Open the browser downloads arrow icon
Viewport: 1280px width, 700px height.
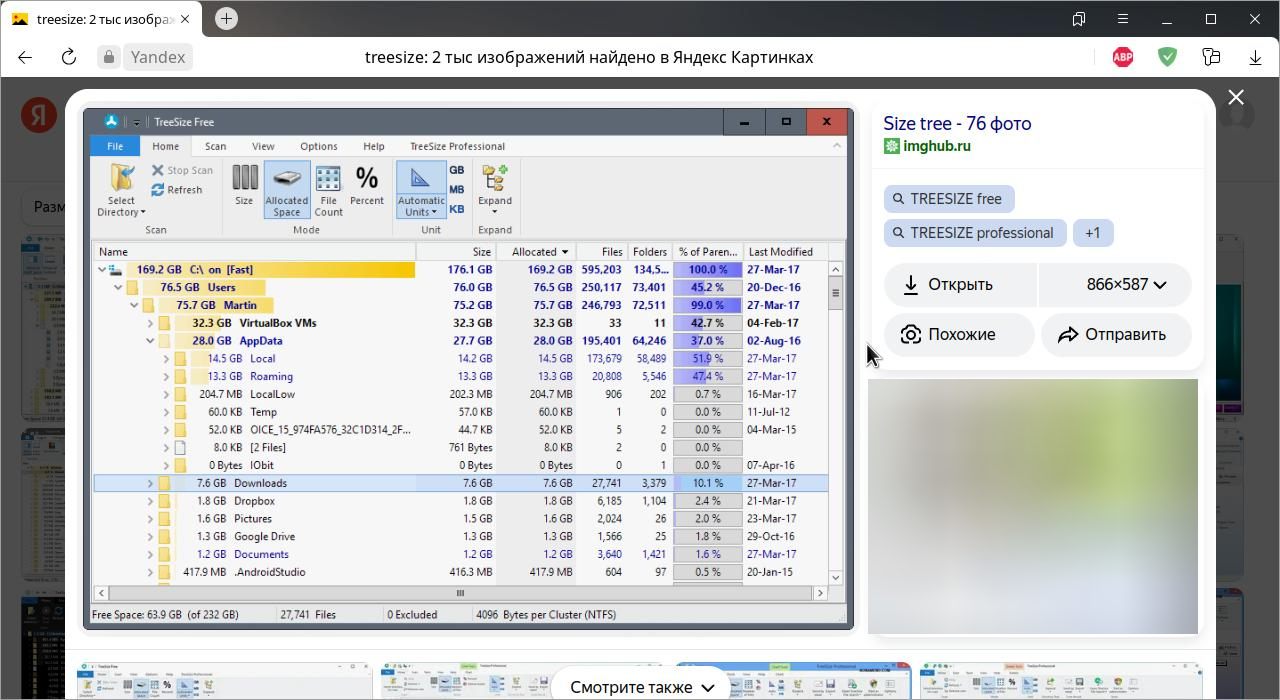pos(1255,57)
